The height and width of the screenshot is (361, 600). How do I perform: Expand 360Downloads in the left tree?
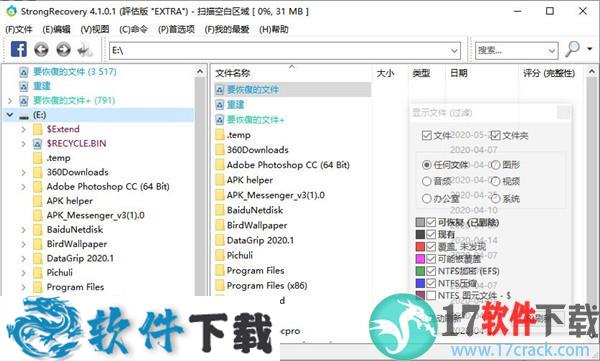click(23, 173)
